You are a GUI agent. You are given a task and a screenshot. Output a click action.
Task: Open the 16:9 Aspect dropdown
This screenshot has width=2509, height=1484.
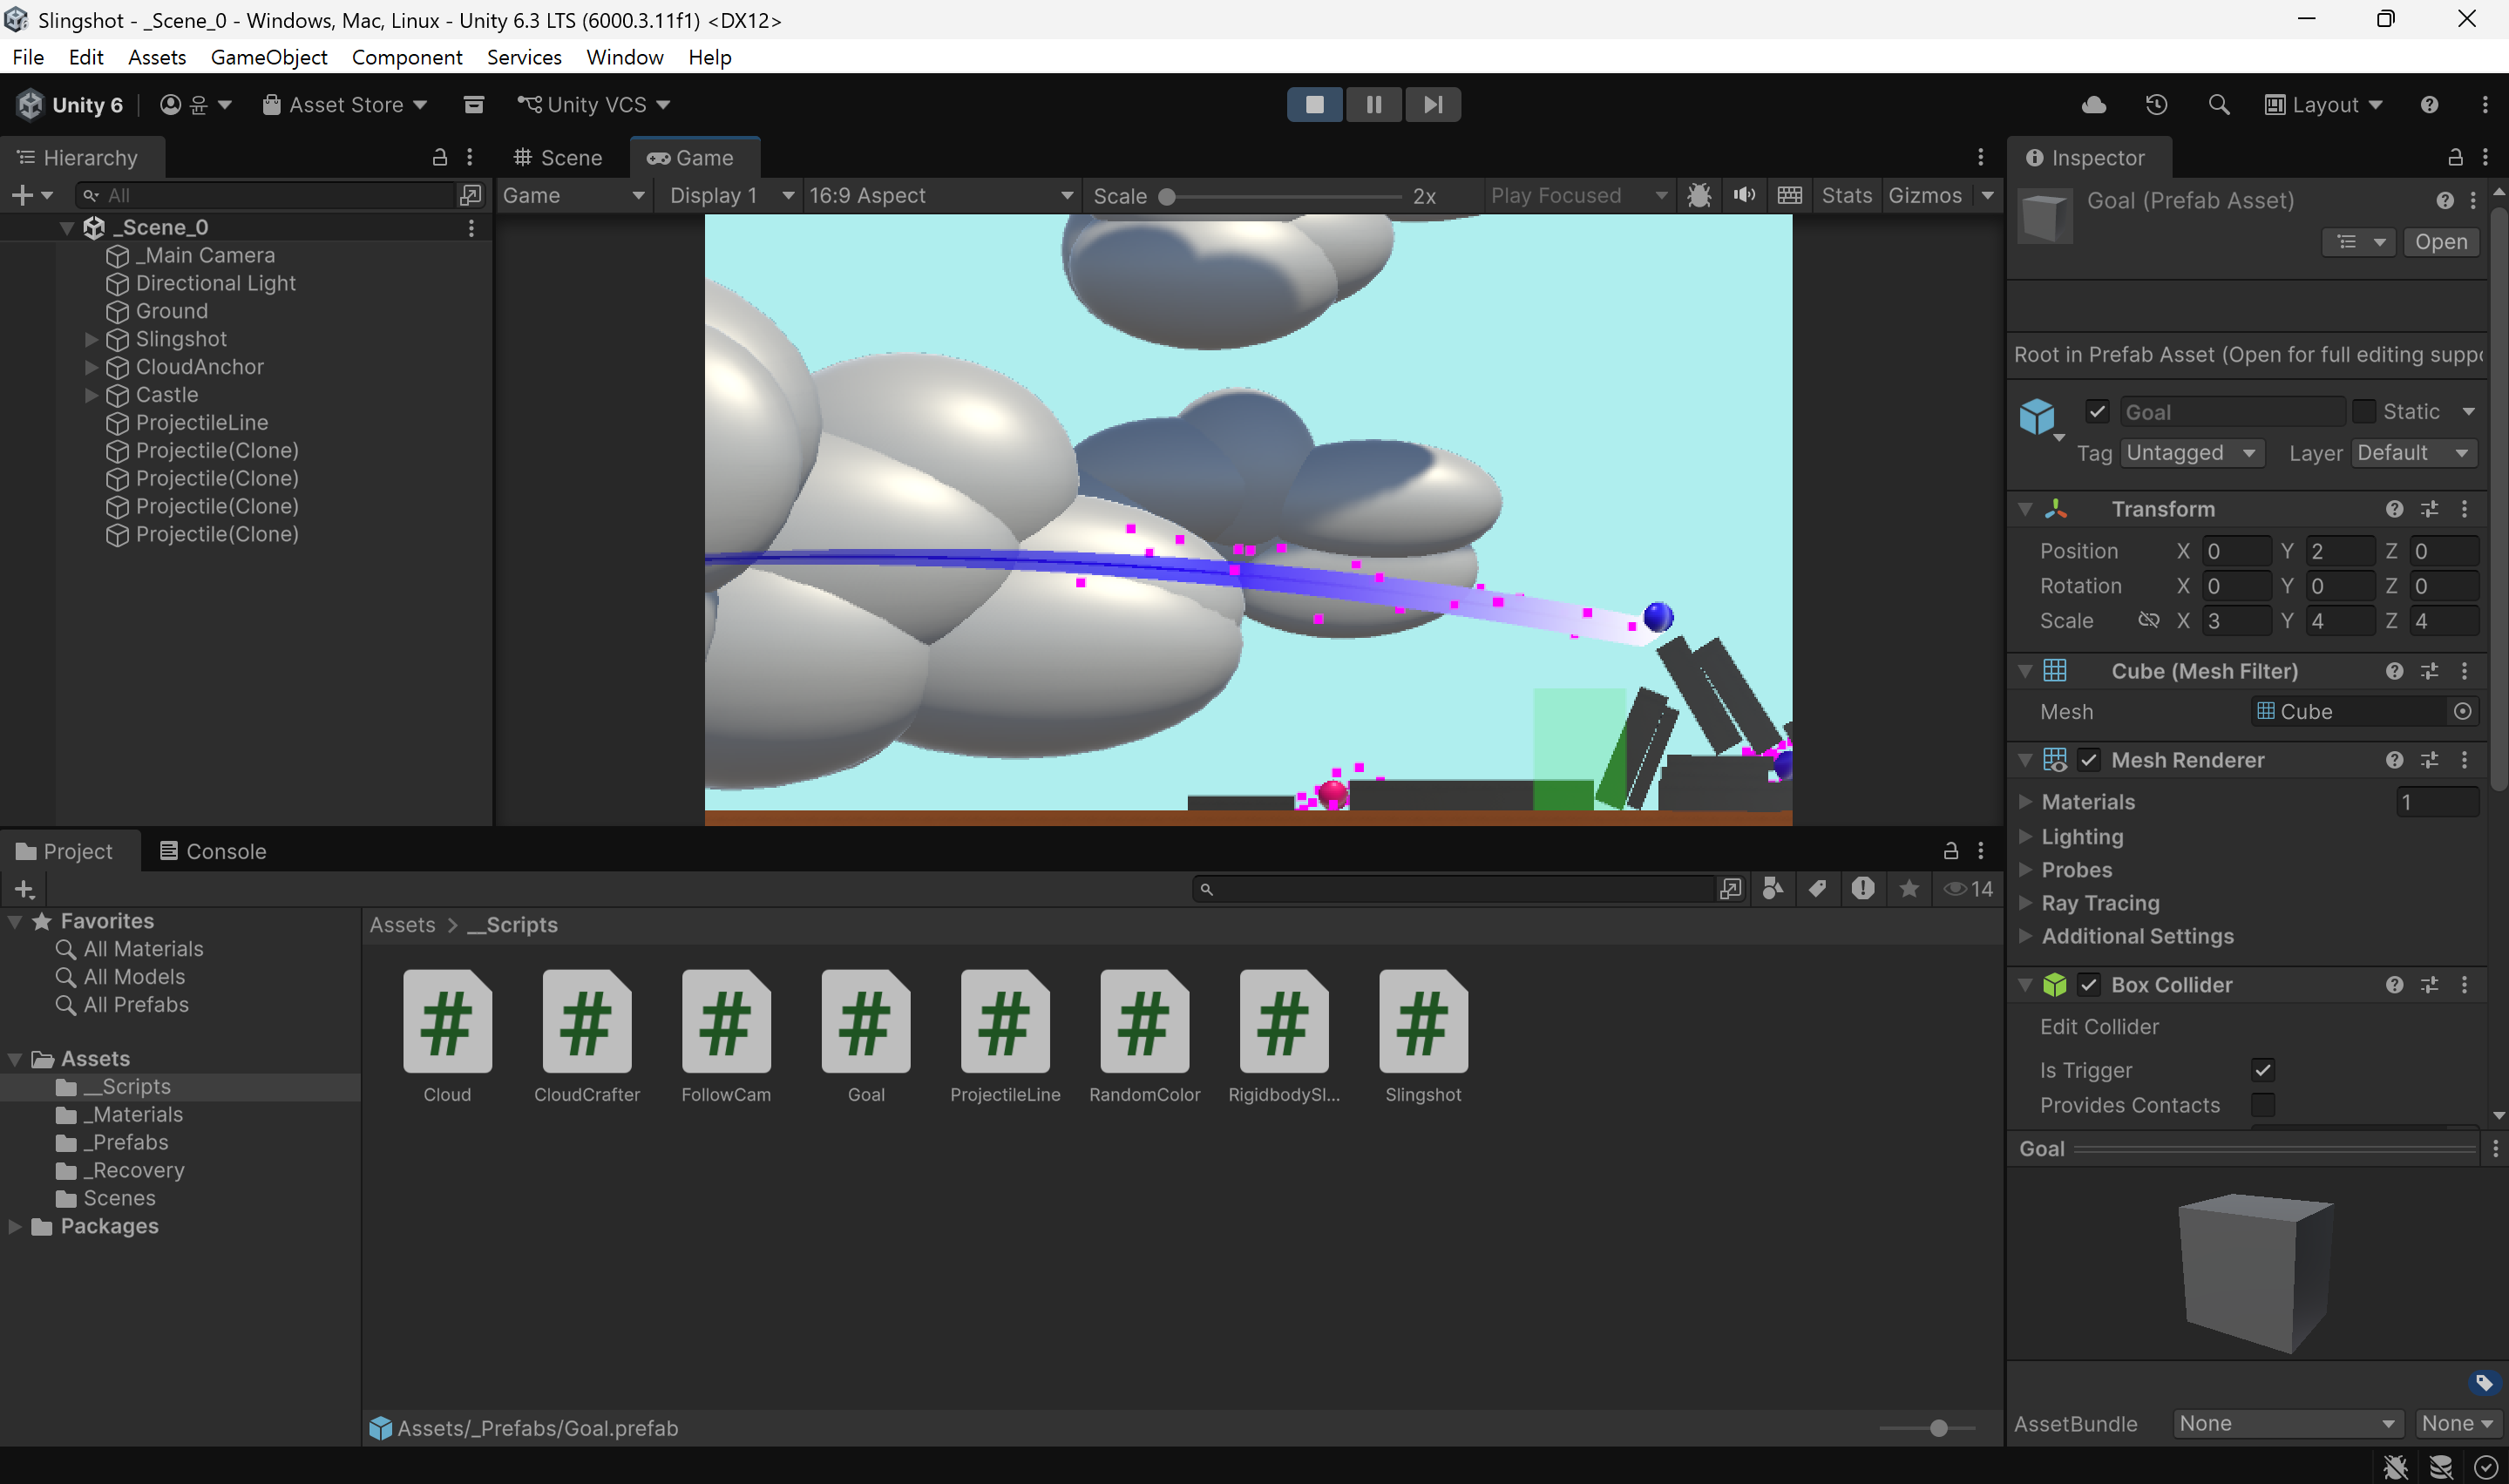point(940,196)
